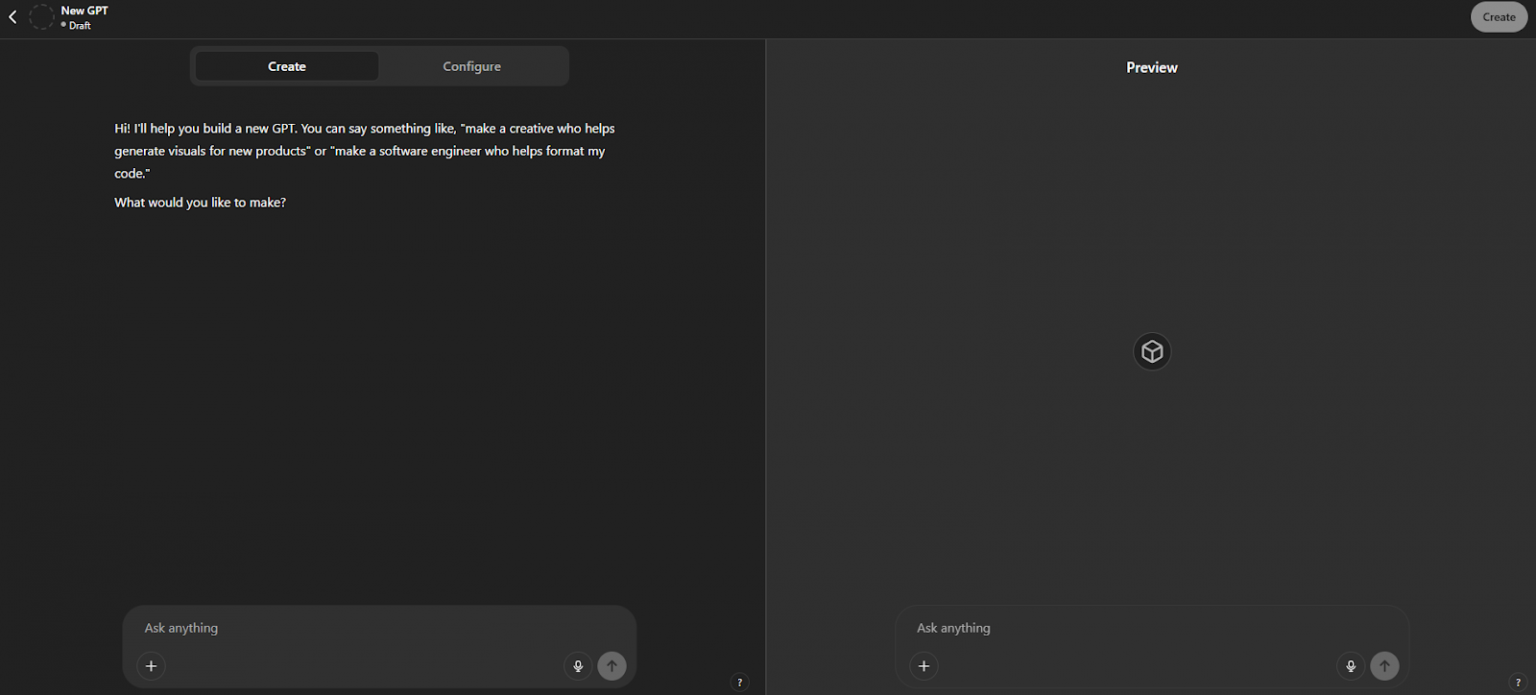Open the plus attachment menu in Preview chat
Screen dimensions: 1536x695
click(x=924, y=666)
